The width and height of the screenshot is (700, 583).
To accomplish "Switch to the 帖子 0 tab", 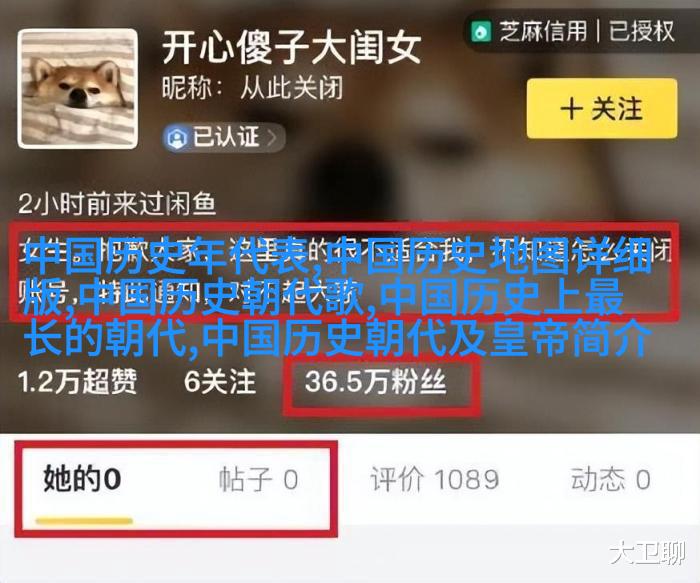I will pyautogui.click(x=258, y=480).
